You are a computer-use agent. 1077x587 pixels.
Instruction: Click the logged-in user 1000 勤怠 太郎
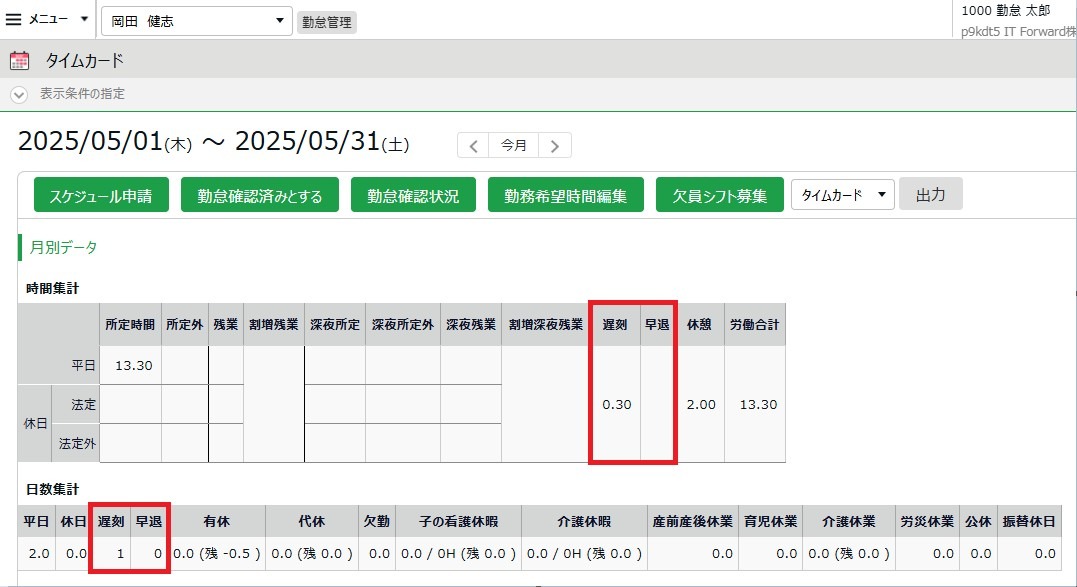pyautogui.click(x=1005, y=10)
